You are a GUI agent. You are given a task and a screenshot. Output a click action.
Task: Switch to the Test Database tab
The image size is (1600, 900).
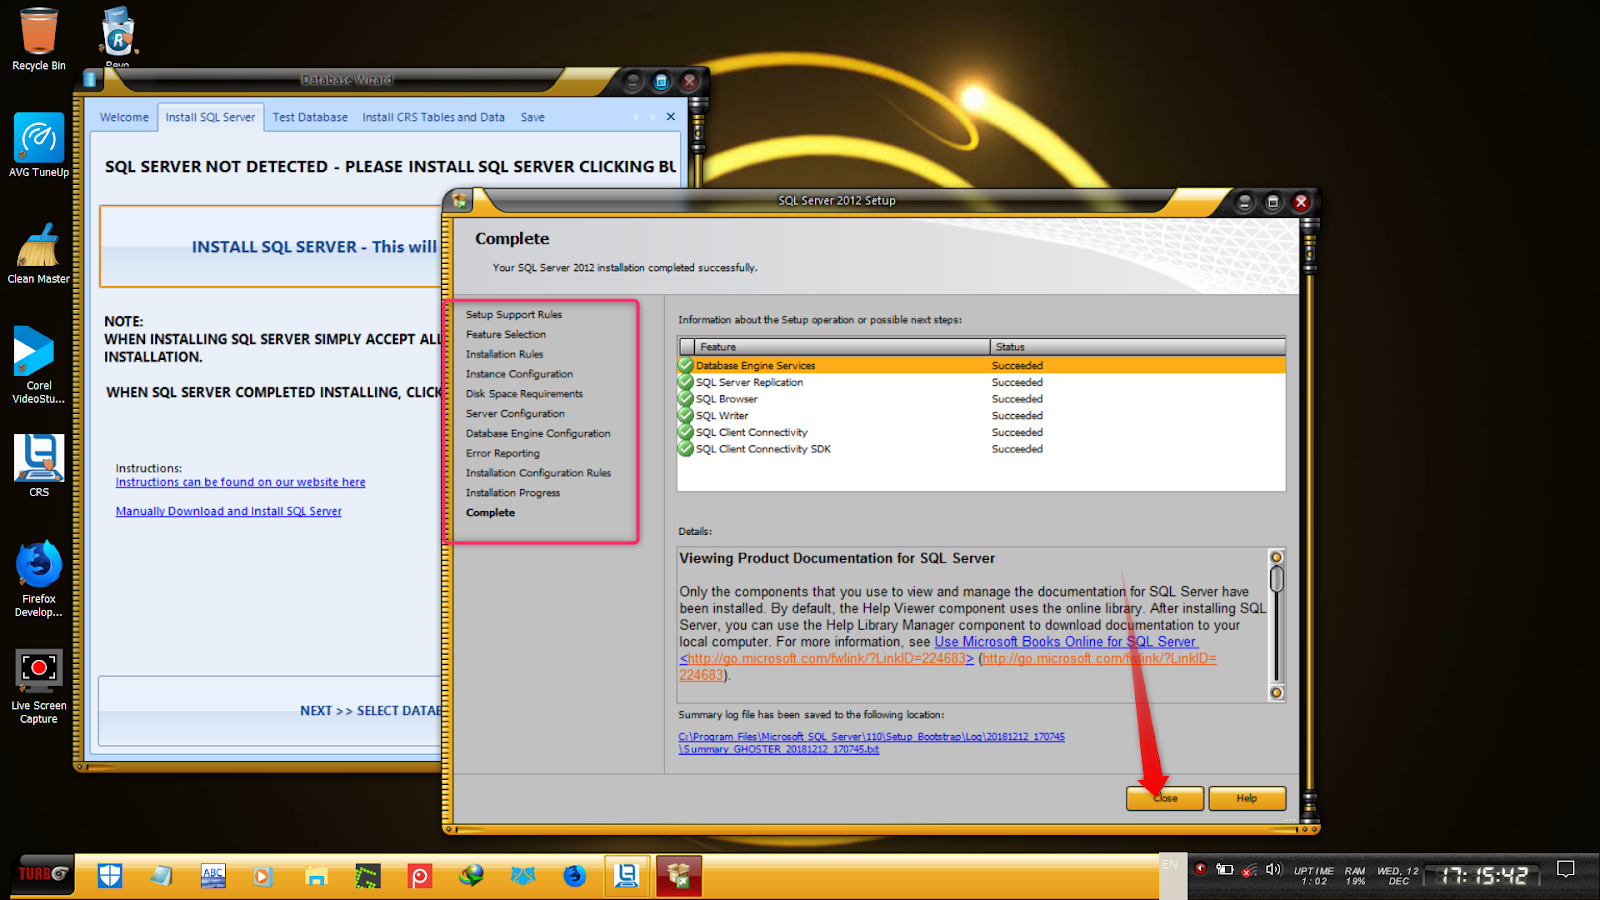(x=310, y=117)
